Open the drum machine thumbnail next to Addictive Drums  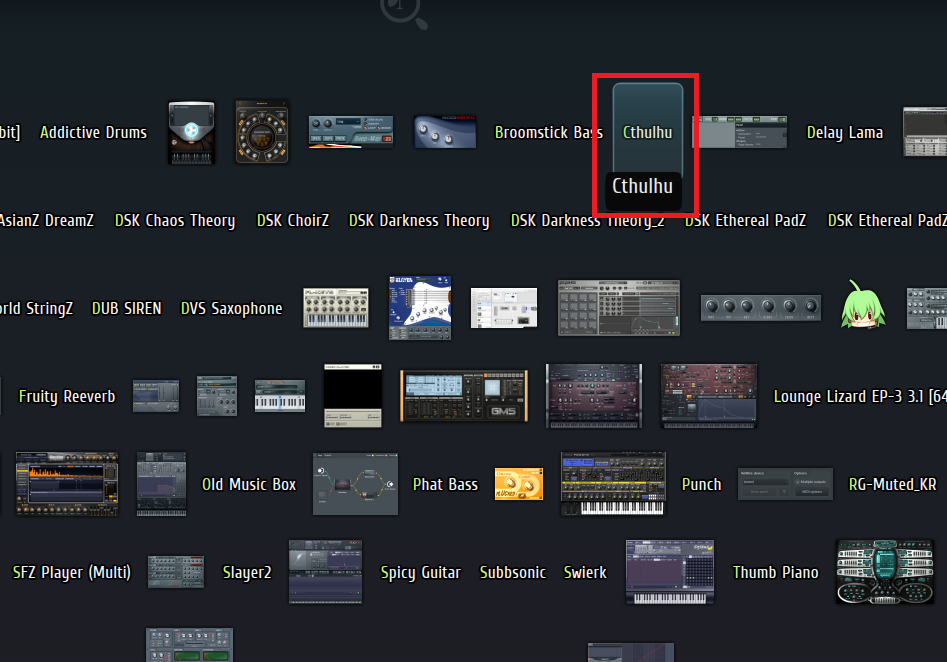coord(191,132)
